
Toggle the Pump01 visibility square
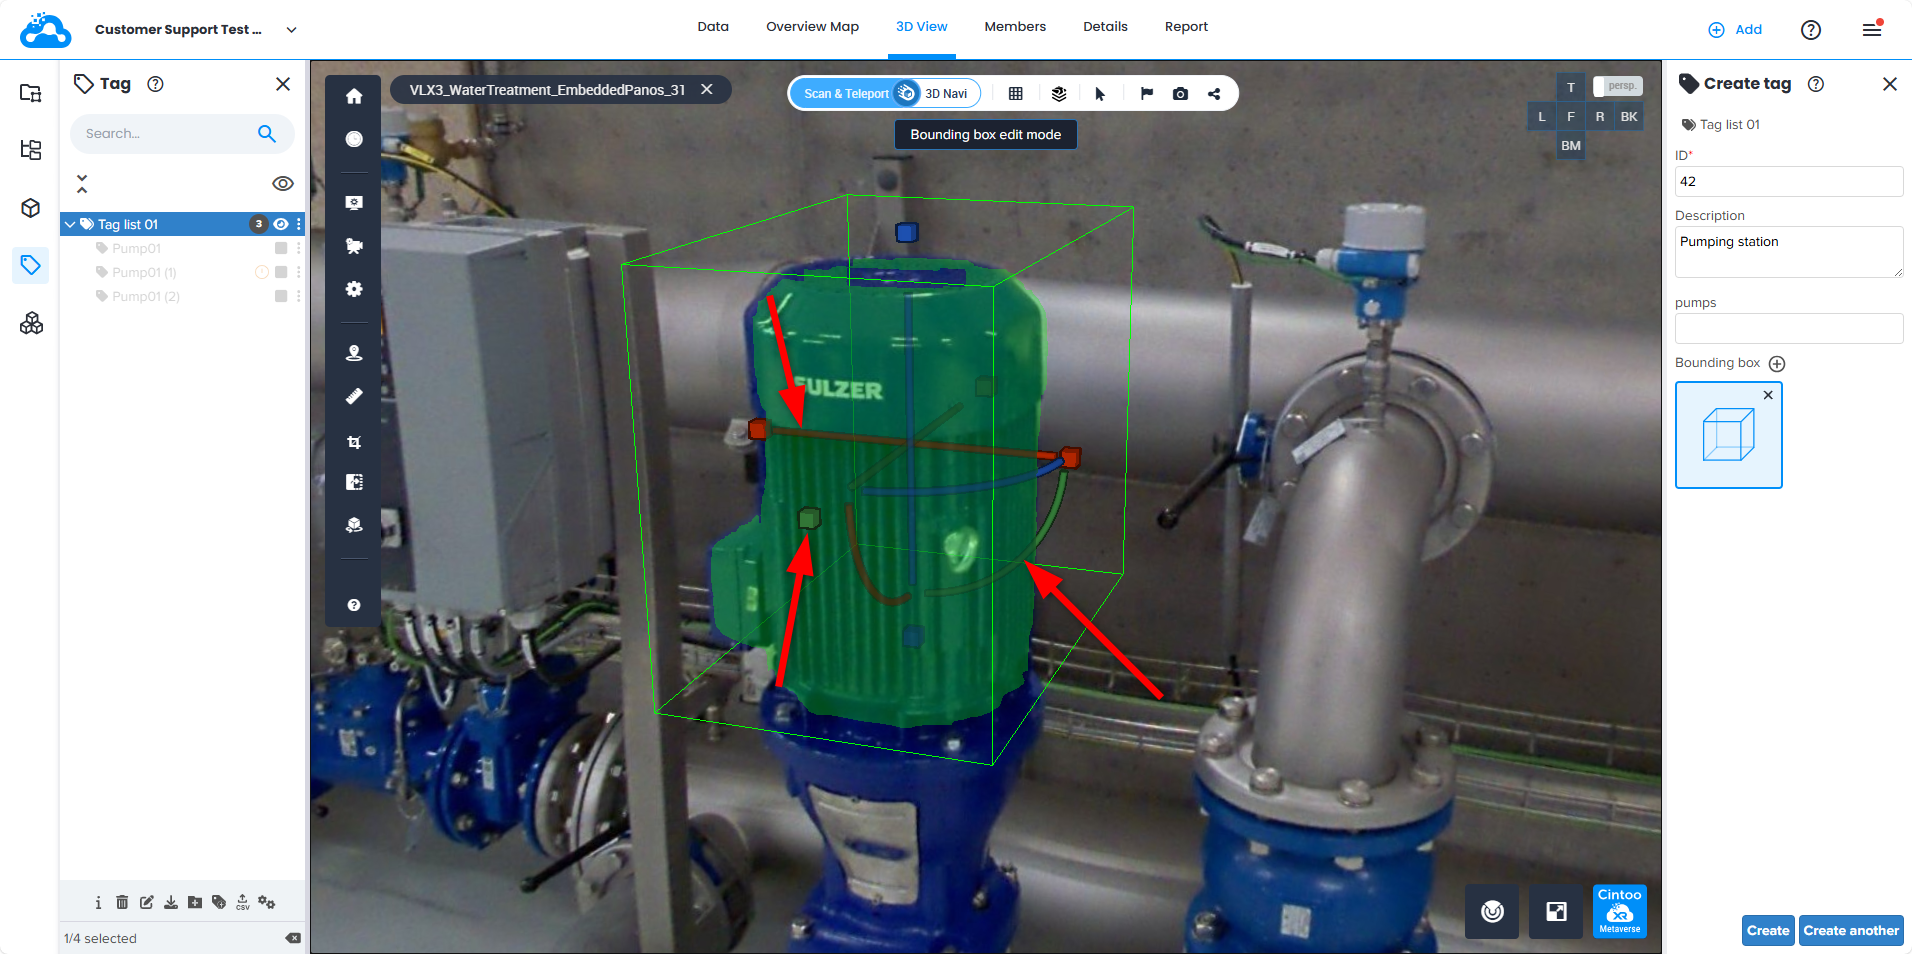(x=281, y=248)
